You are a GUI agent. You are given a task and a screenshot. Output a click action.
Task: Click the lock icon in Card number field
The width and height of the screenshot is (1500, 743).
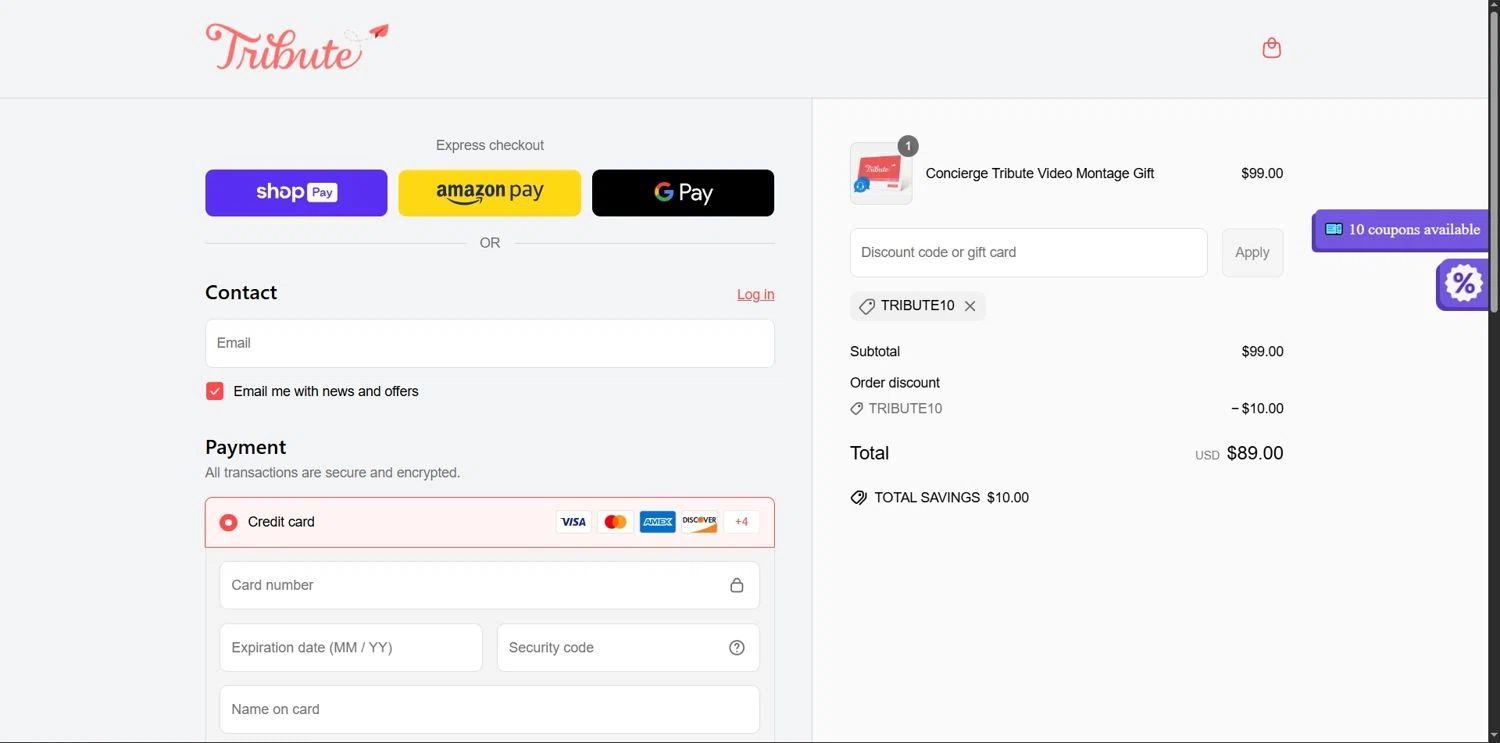click(x=737, y=585)
